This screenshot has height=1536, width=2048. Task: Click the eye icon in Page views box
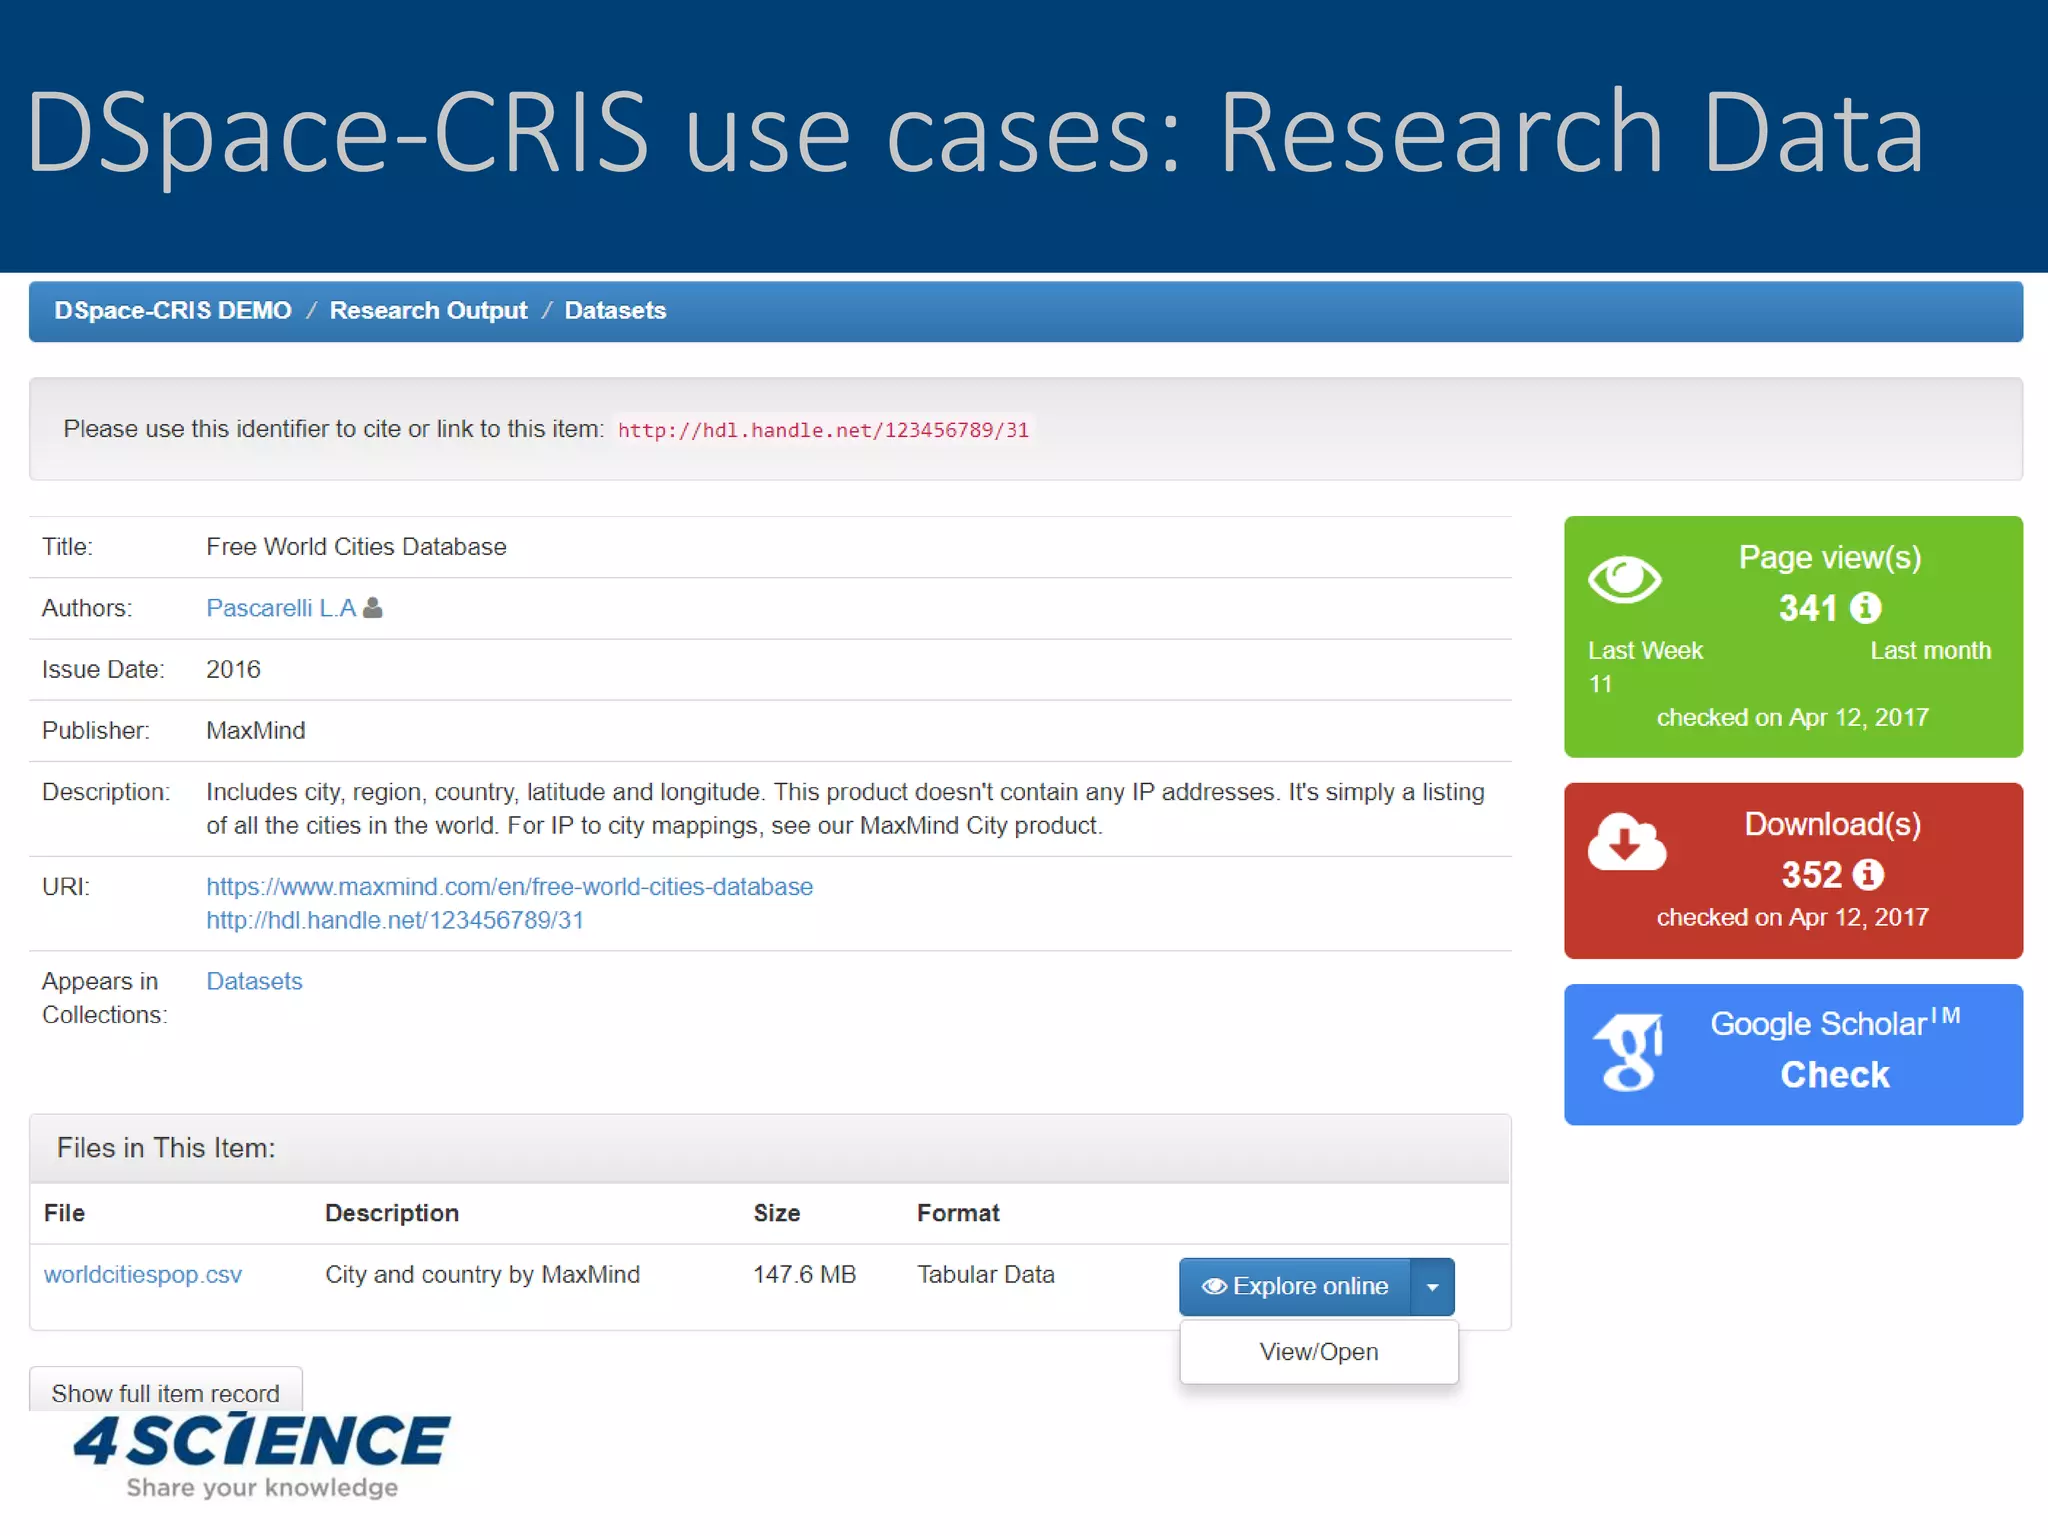point(1624,579)
